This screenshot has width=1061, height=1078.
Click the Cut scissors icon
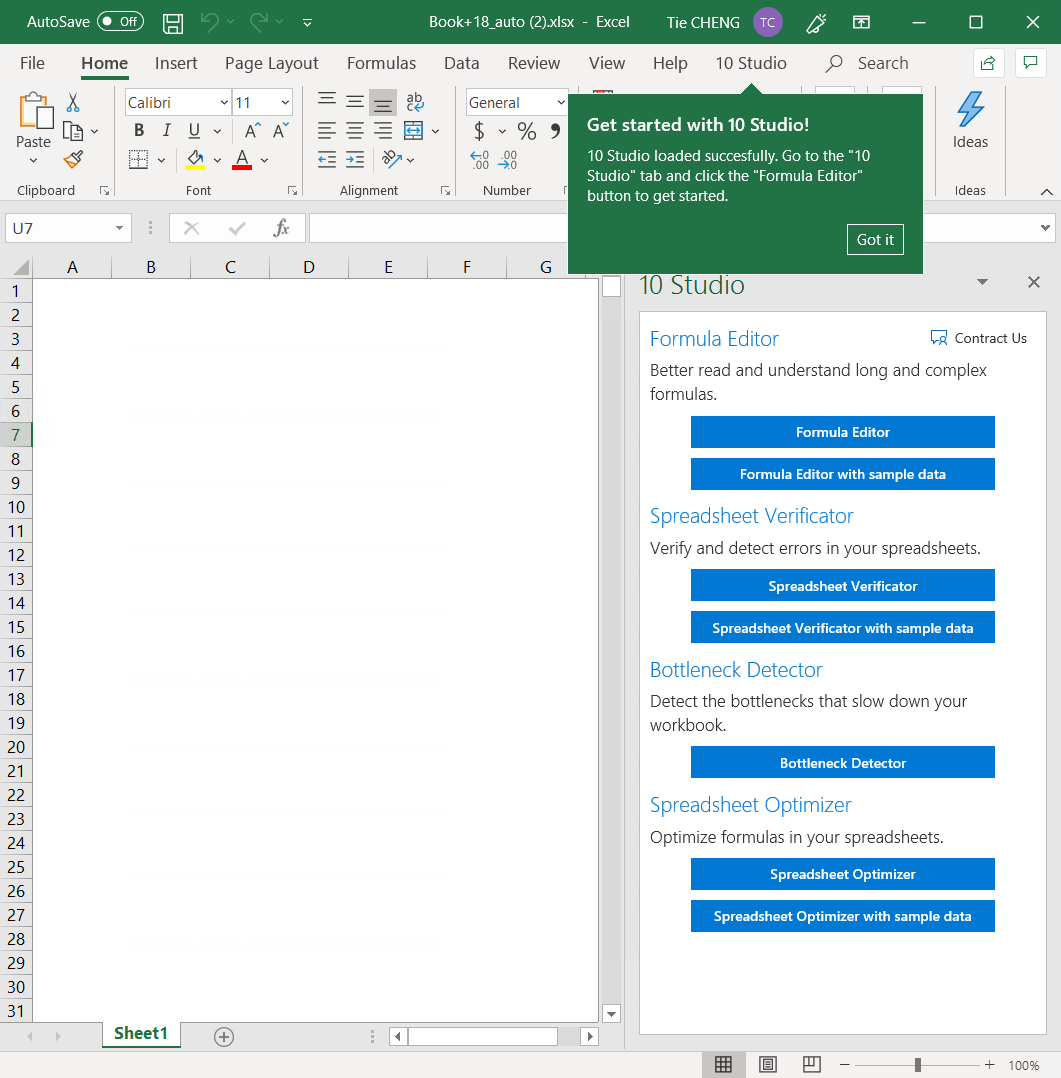tap(73, 102)
